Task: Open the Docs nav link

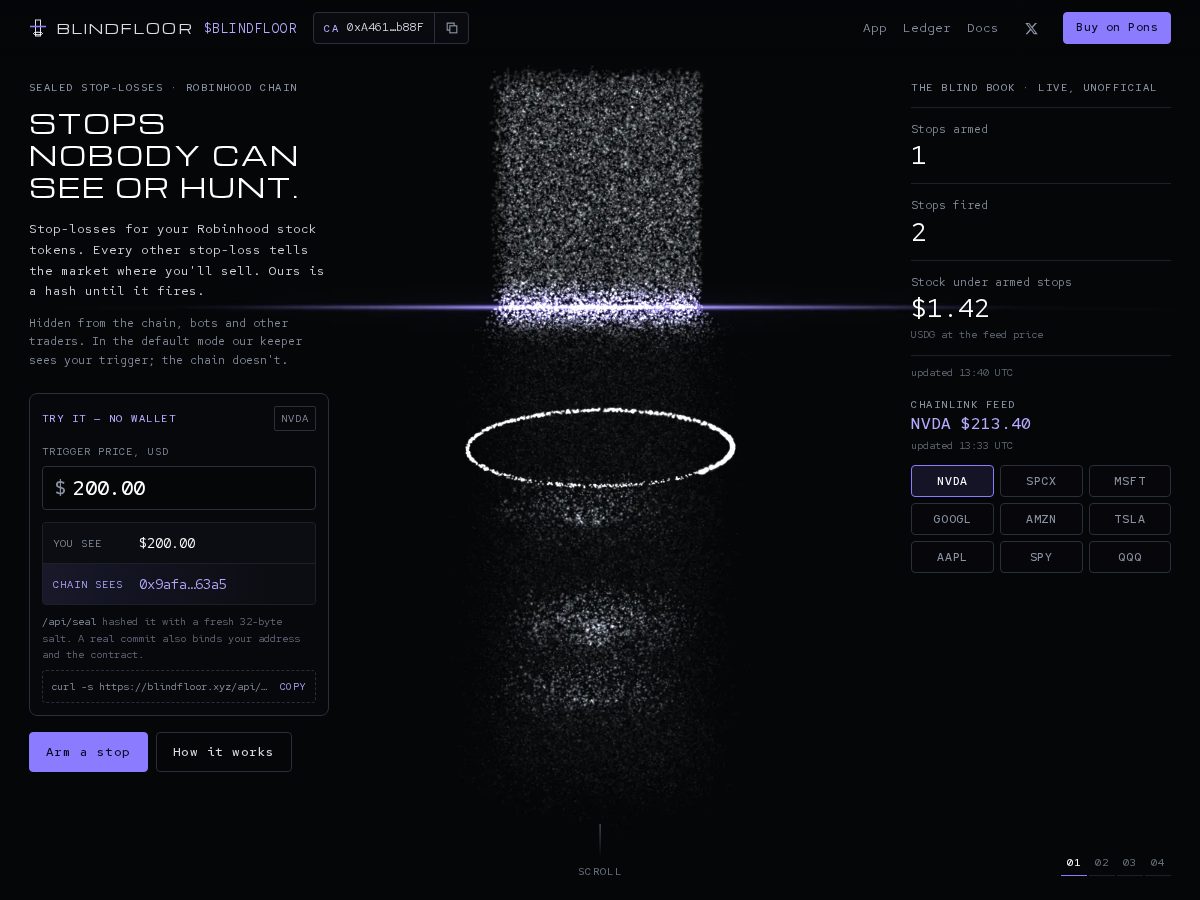Action: pyautogui.click(x=982, y=28)
